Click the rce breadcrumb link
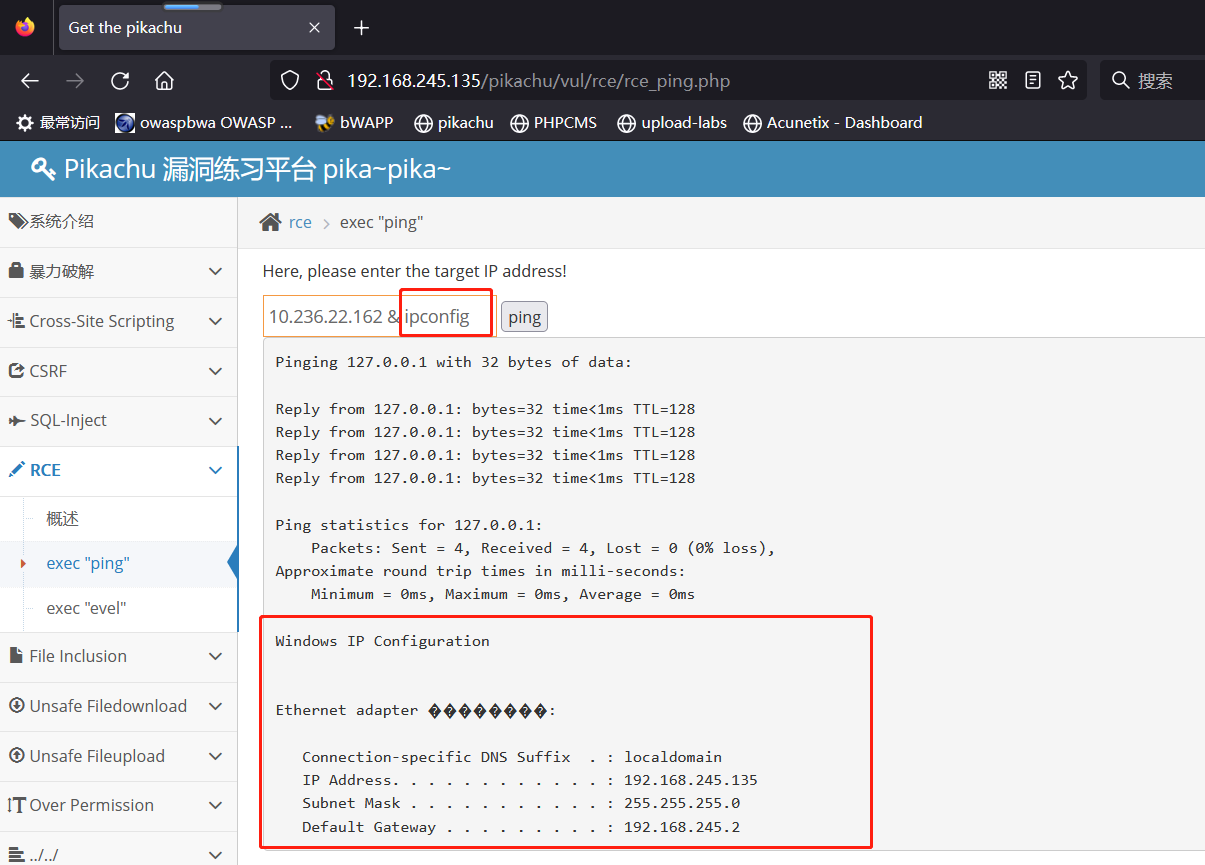Viewport: 1205px width, 865px height. (300, 223)
